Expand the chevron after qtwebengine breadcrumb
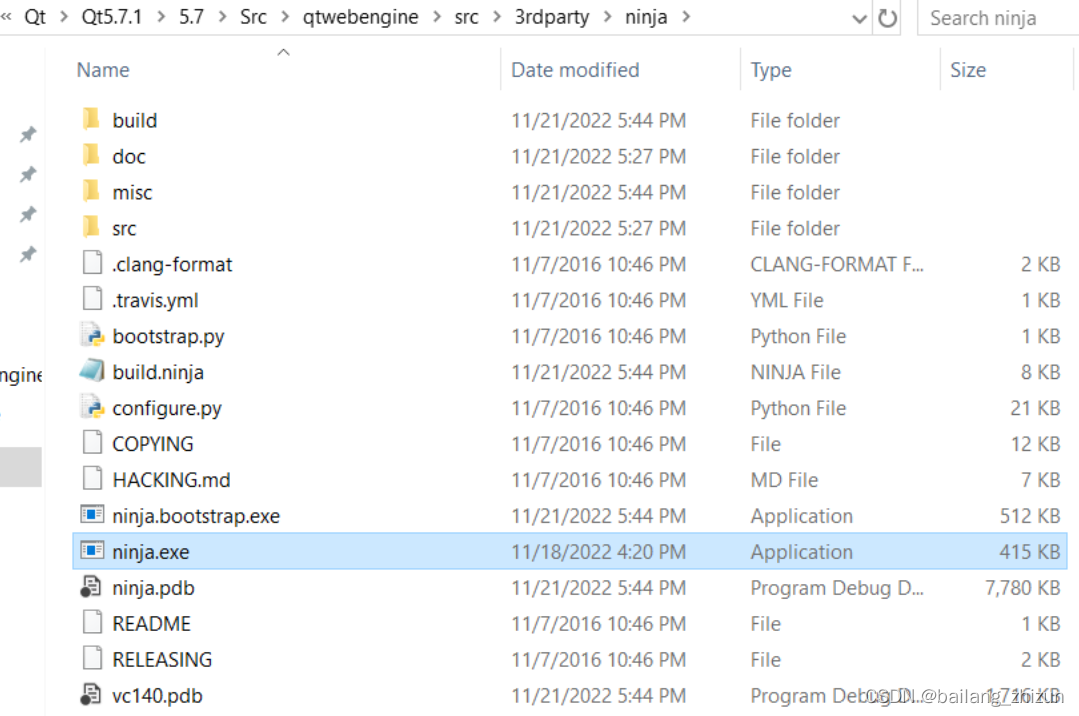This screenshot has width=1079, height=716. 437,17
